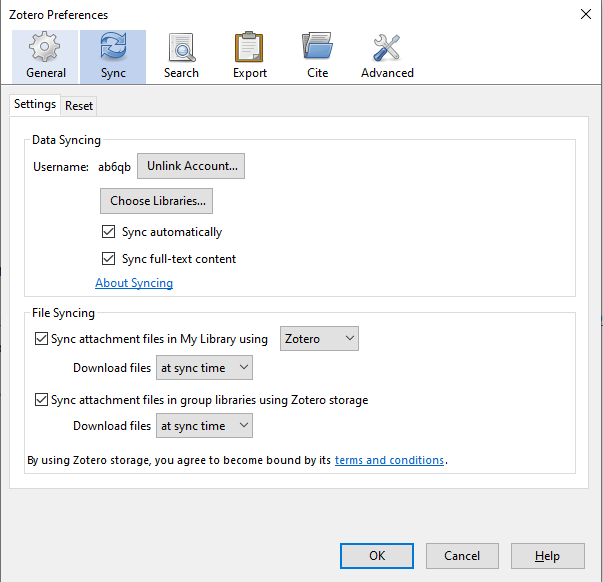
Task: Toggle syncing attachment files in group libraries
Action: tap(41, 400)
